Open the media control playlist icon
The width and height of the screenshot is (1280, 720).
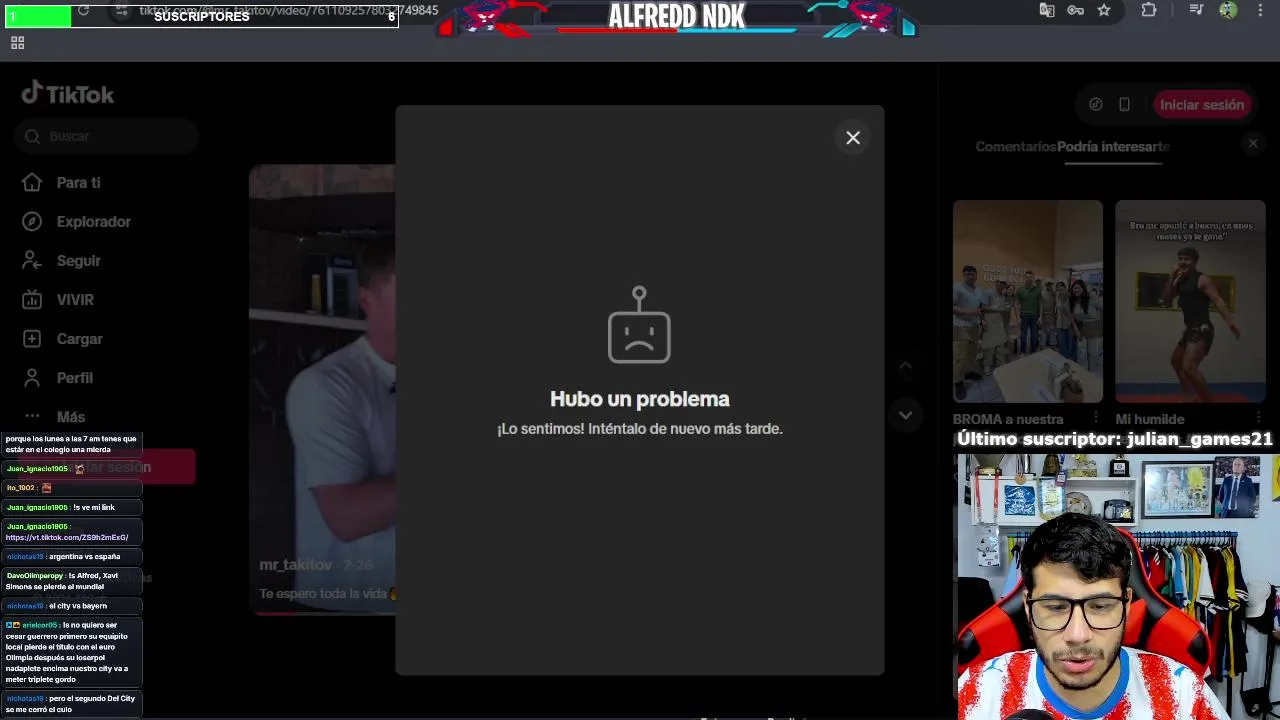click(1196, 10)
